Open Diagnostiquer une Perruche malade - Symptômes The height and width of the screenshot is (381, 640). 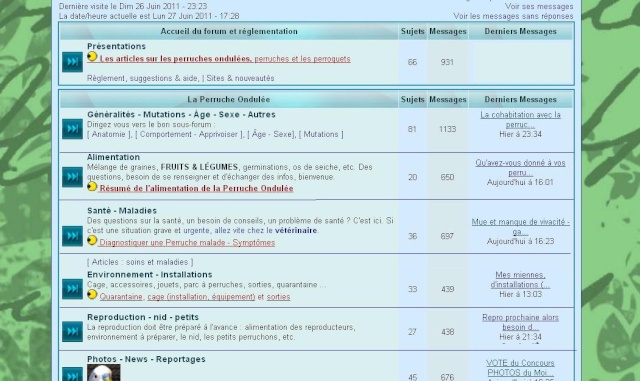pyautogui.click(x=187, y=243)
